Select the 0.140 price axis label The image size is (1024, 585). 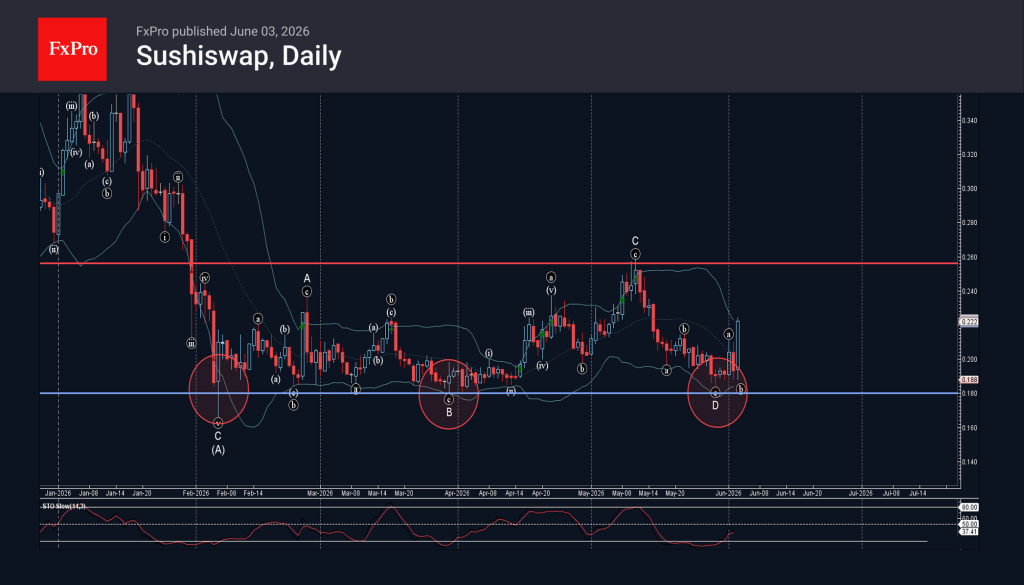pos(969,462)
